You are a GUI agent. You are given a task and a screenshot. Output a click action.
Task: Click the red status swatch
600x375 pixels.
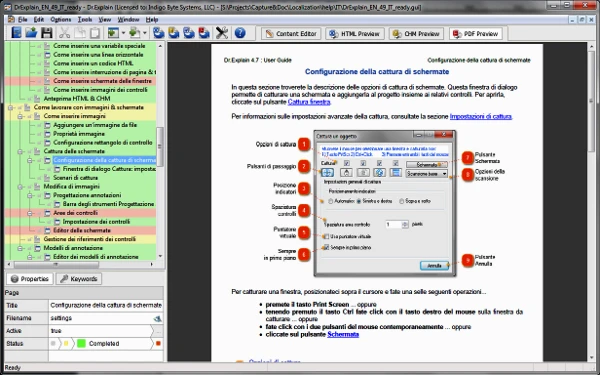(158, 344)
